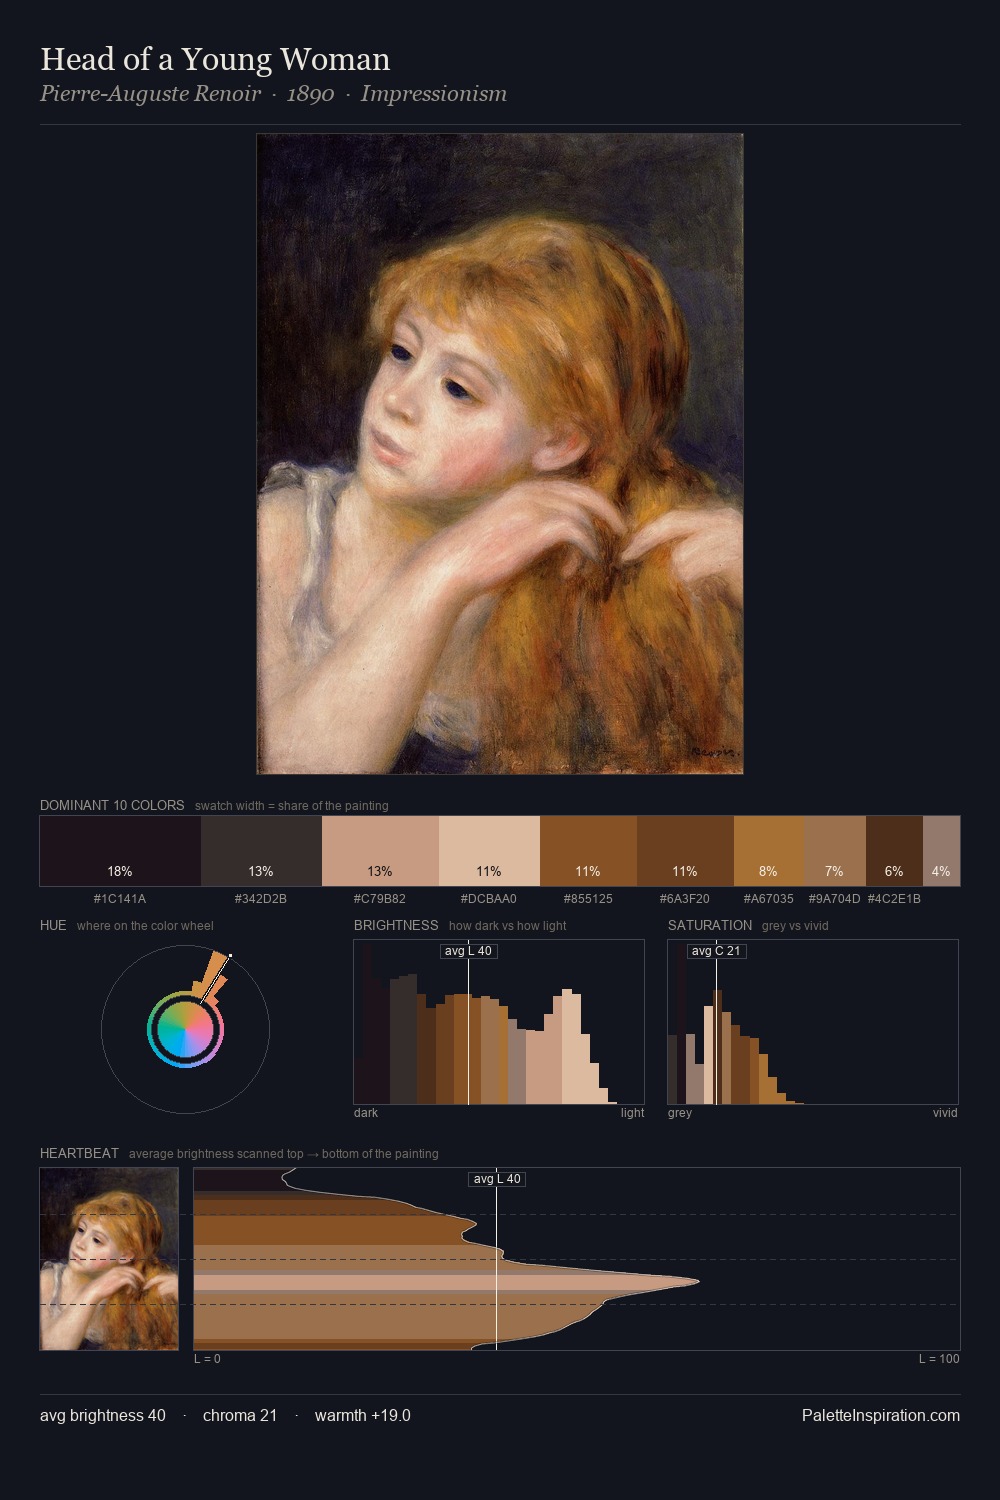Screen dimensions: 1000x1500
Task: Click the title 'Head of a Young Woman'
Action: [215, 59]
